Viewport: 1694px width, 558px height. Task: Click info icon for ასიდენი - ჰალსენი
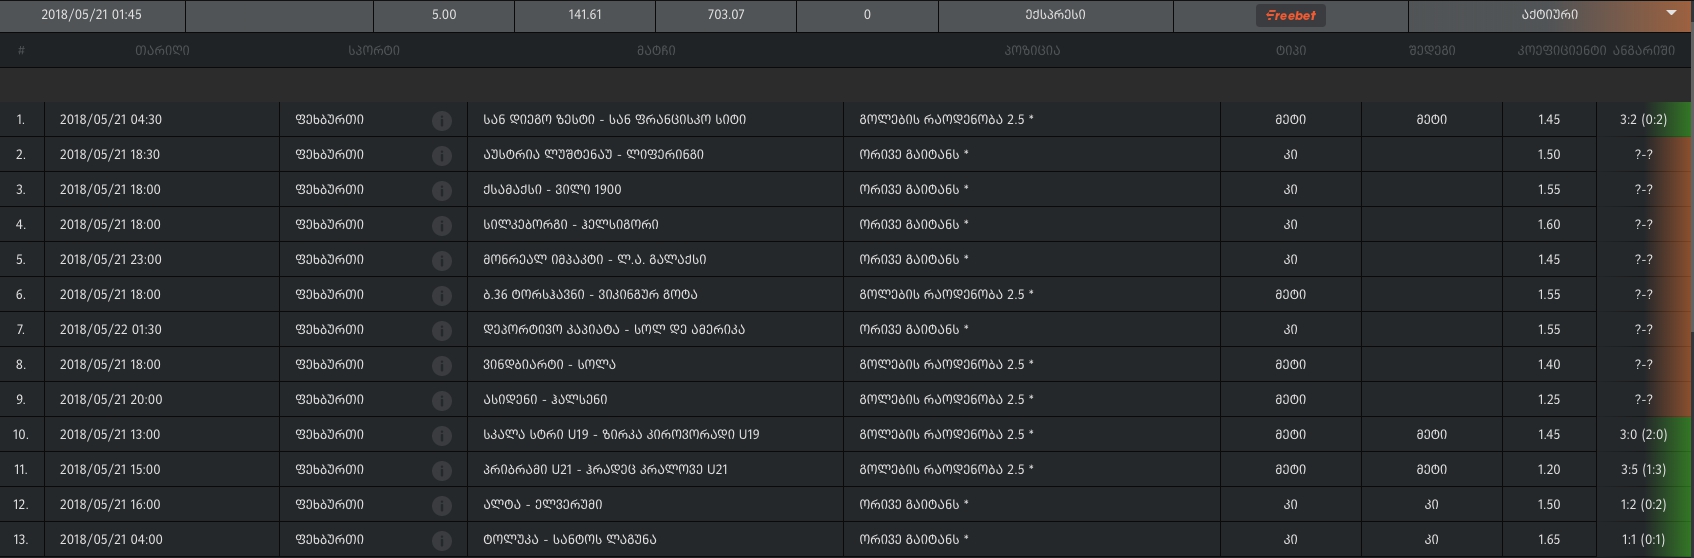[441, 400]
